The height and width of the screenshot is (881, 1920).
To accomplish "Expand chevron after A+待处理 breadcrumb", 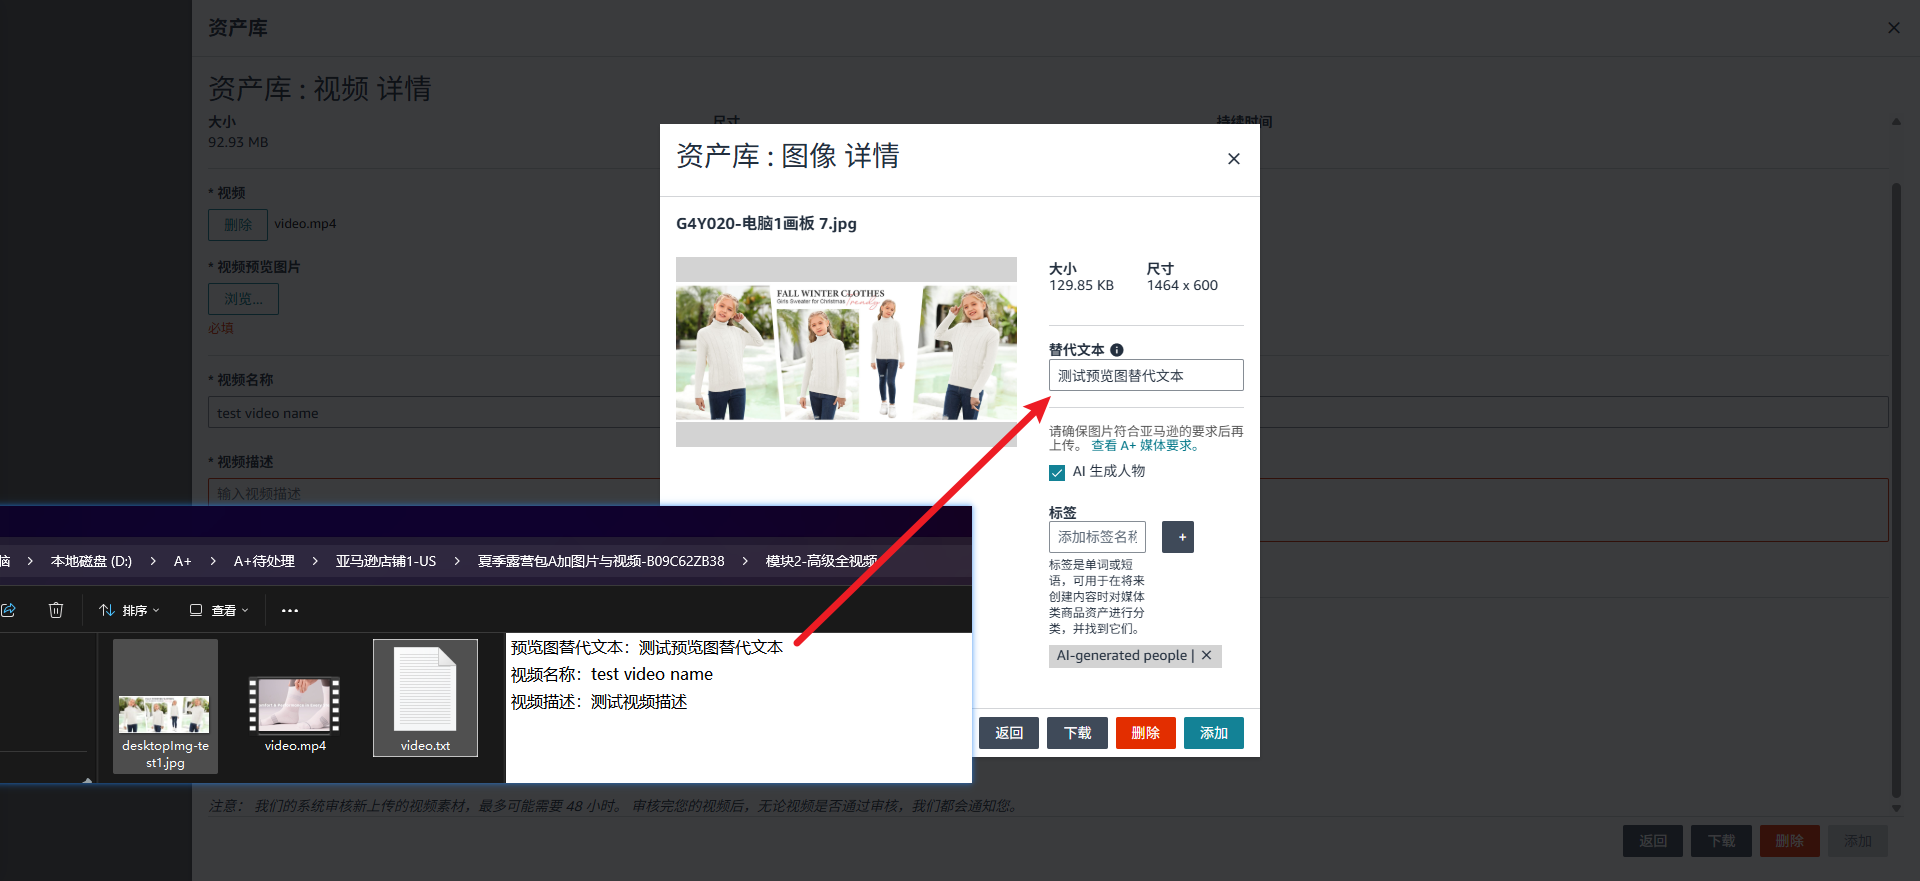I will [315, 561].
